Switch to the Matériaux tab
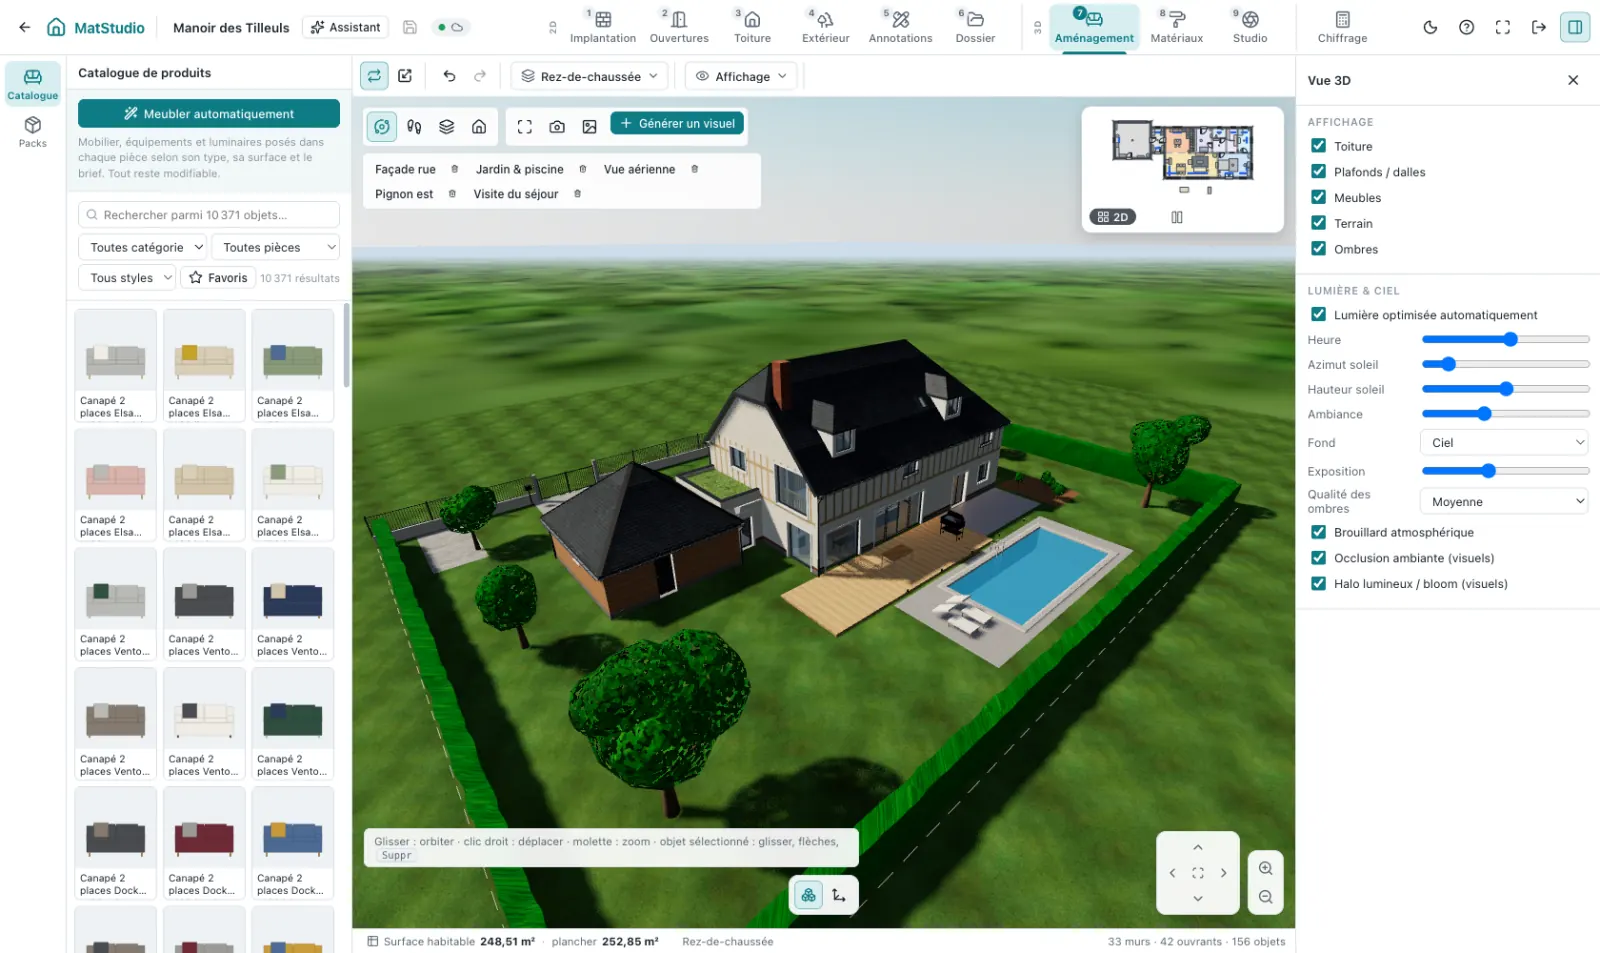1600x953 pixels. pyautogui.click(x=1176, y=27)
